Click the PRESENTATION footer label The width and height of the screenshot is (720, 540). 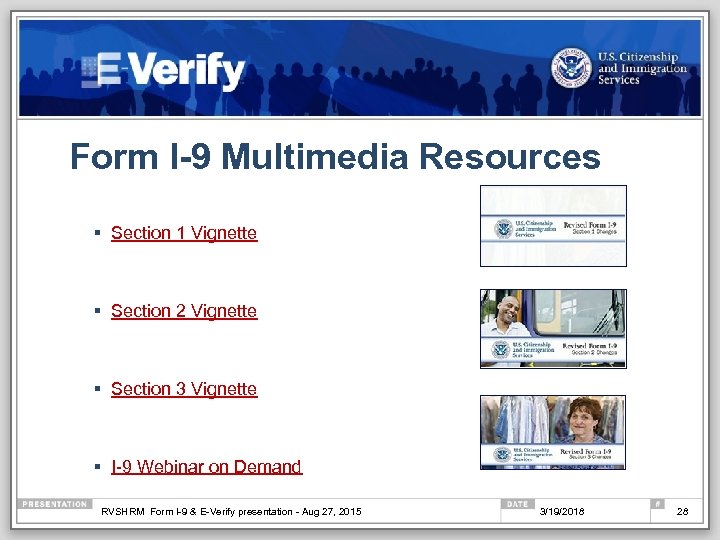[55, 504]
